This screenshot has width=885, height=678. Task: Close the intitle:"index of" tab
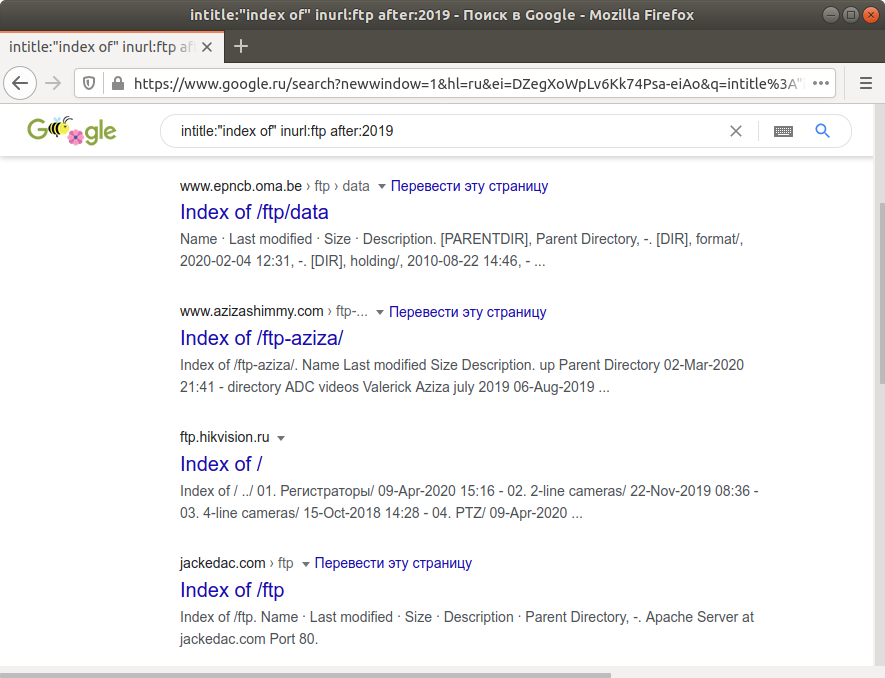click(207, 47)
